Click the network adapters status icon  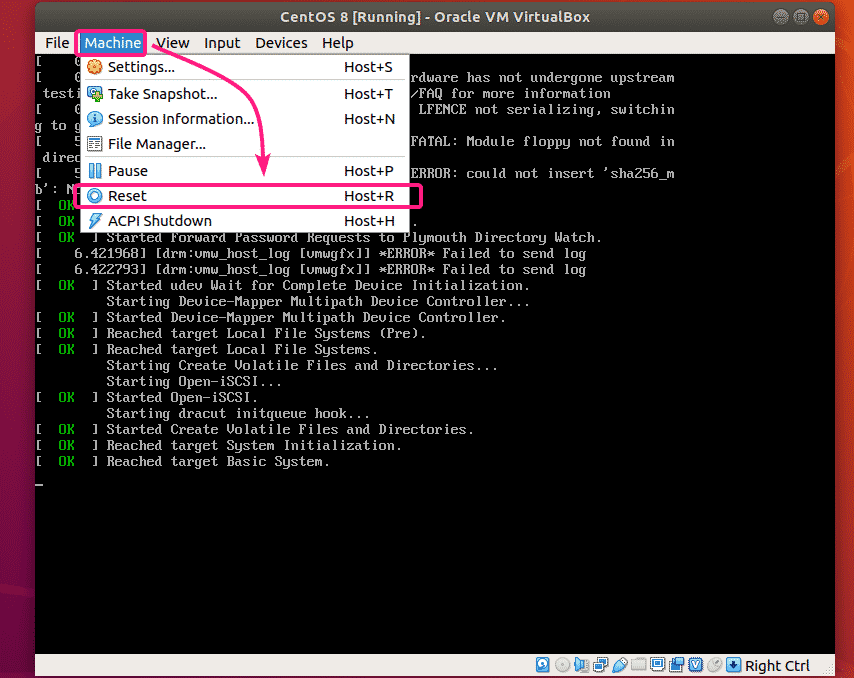tap(600, 665)
